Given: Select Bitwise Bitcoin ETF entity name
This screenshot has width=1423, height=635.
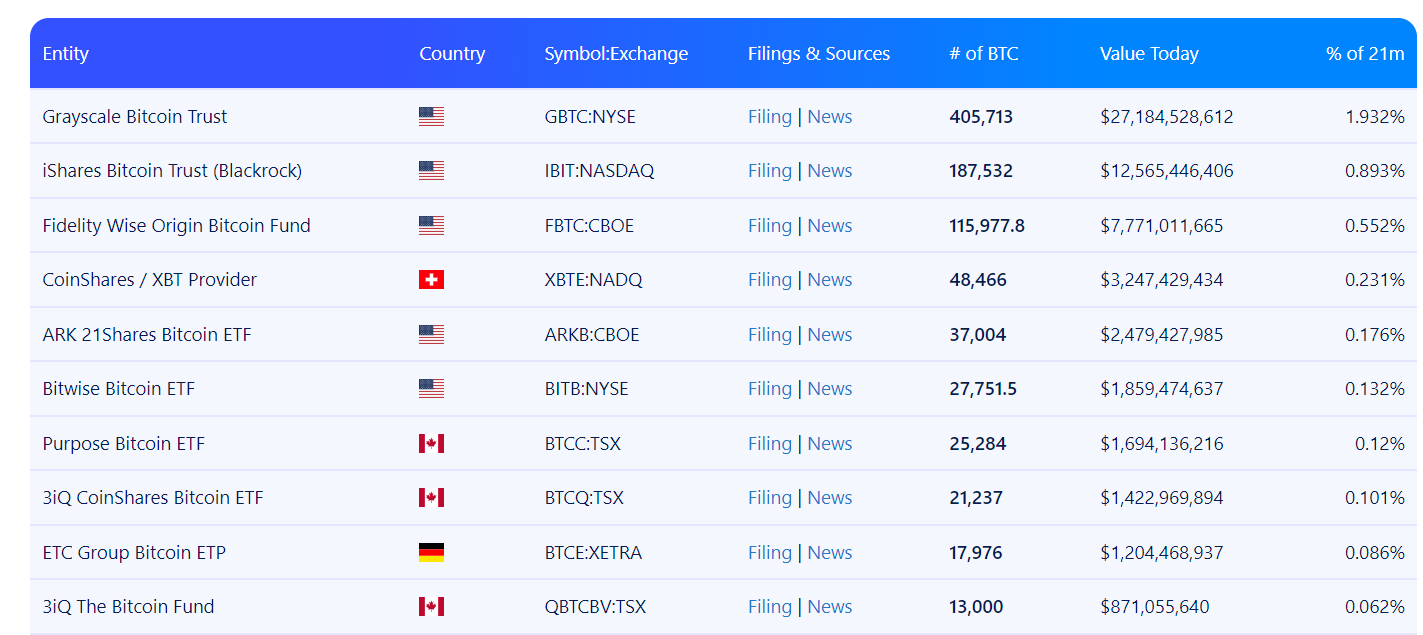Looking at the screenshot, I should (118, 389).
